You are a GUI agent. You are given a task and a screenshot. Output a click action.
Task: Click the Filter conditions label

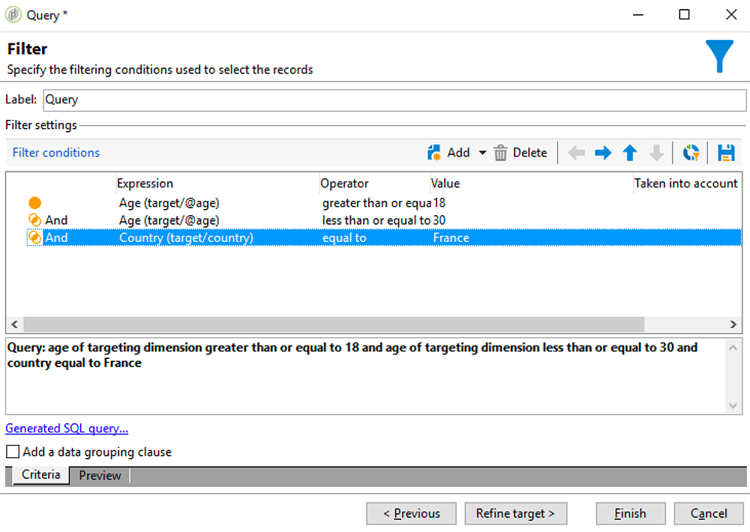coord(56,153)
